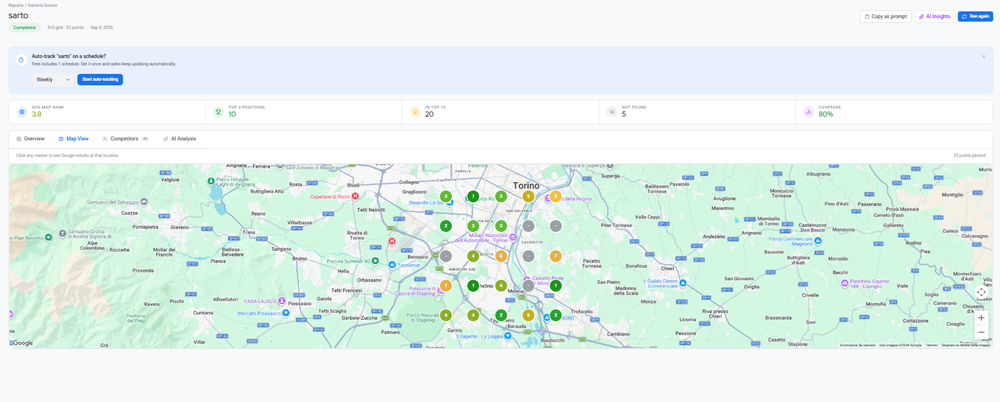Screen dimensions: 1000x402
Task: Click the Google logo on the map
Action: click(x=22, y=343)
